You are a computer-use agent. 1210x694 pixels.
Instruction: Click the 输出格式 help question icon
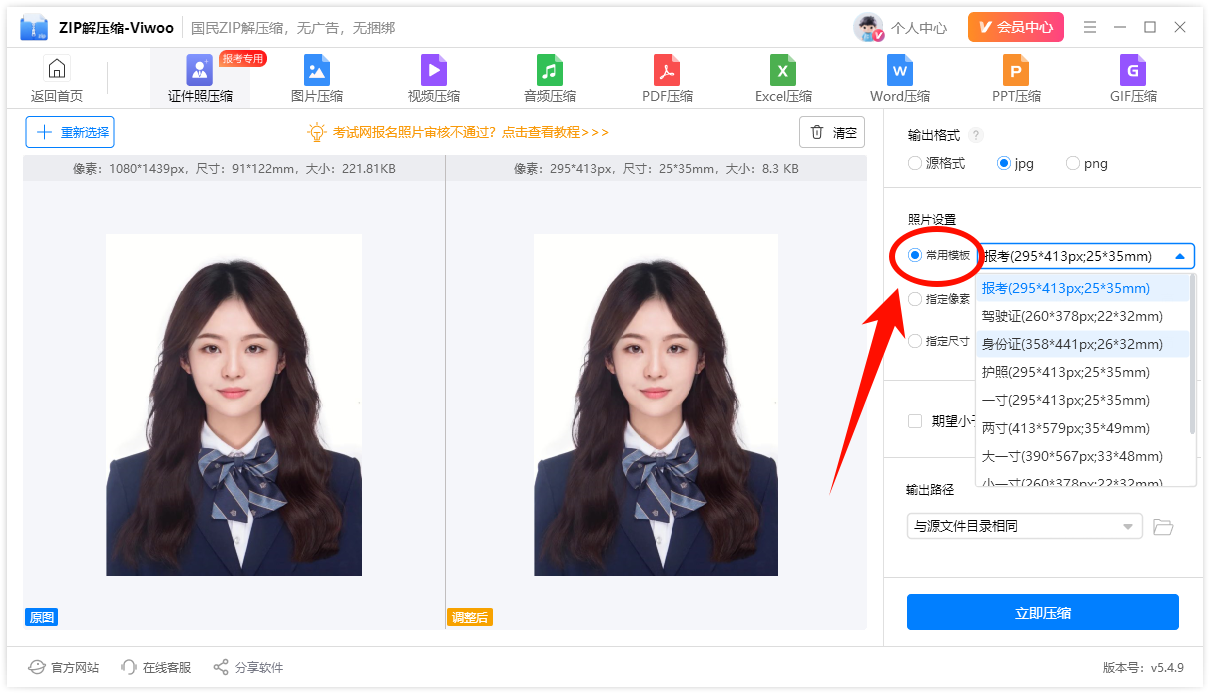click(976, 135)
